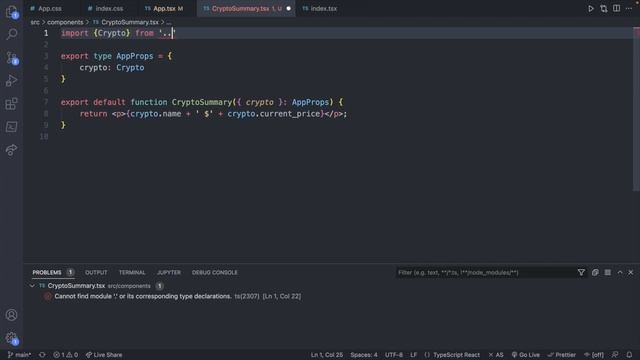The height and width of the screenshot is (360, 640).
Task: Open the Explorer view in activity bar
Action: coord(11,12)
